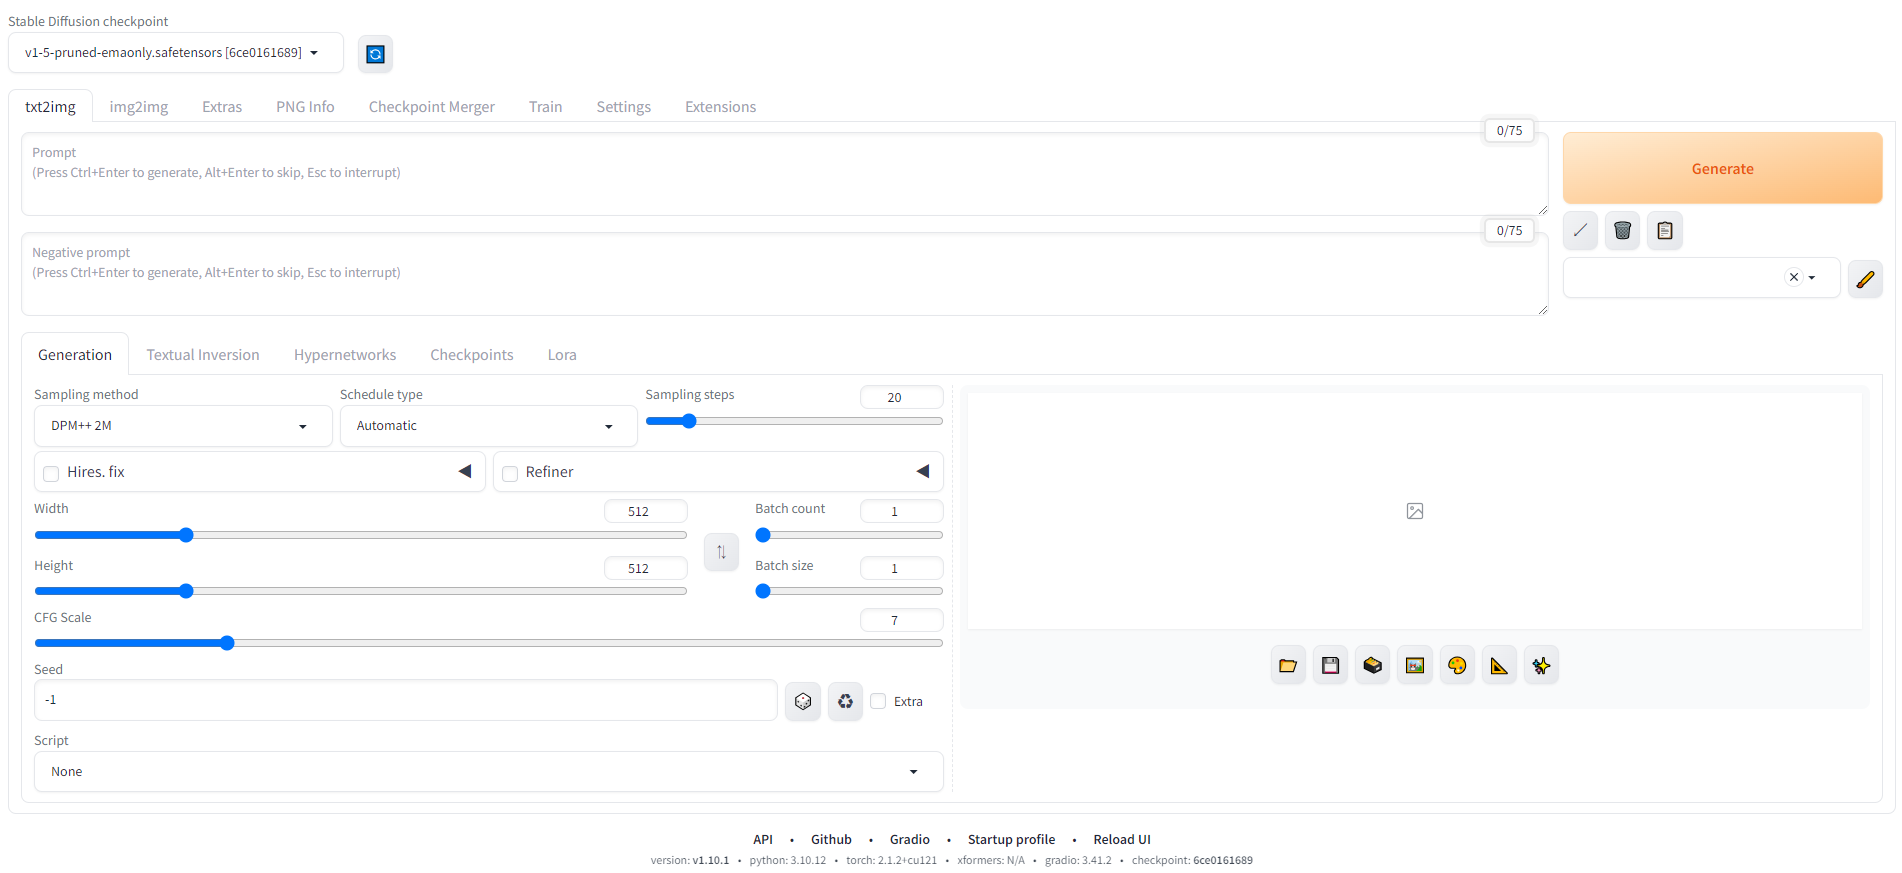Image resolution: width=1902 pixels, height=873 pixels.
Task: Adjust the Width slider
Action: [360, 535]
